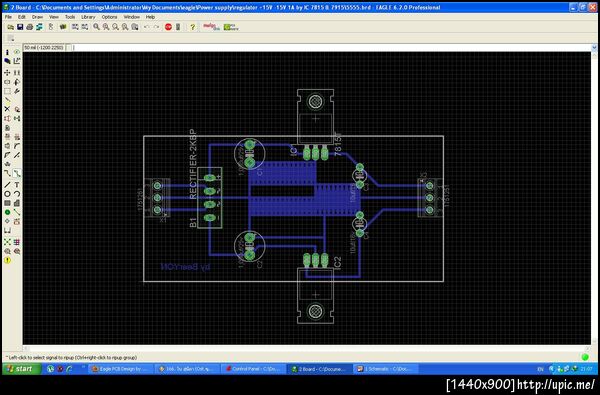Screen dimensions: 600x395
Task: Select the Delete (X) tool
Action: point(7,109)
